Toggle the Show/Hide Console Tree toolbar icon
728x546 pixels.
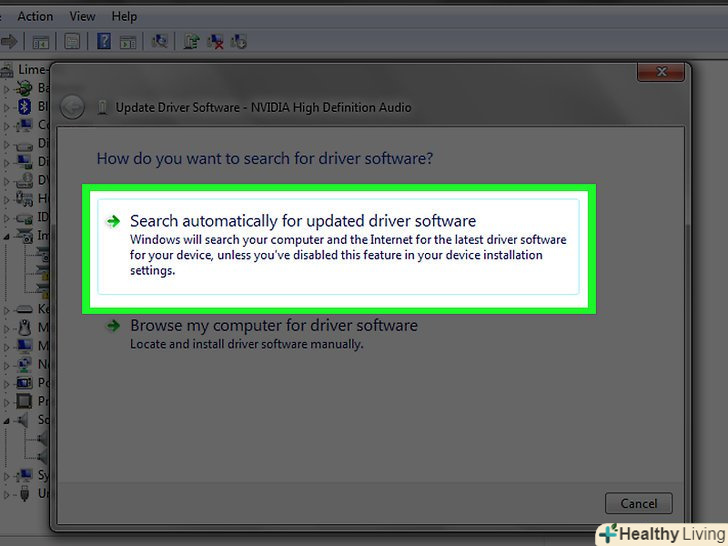(x=41, y=42)
